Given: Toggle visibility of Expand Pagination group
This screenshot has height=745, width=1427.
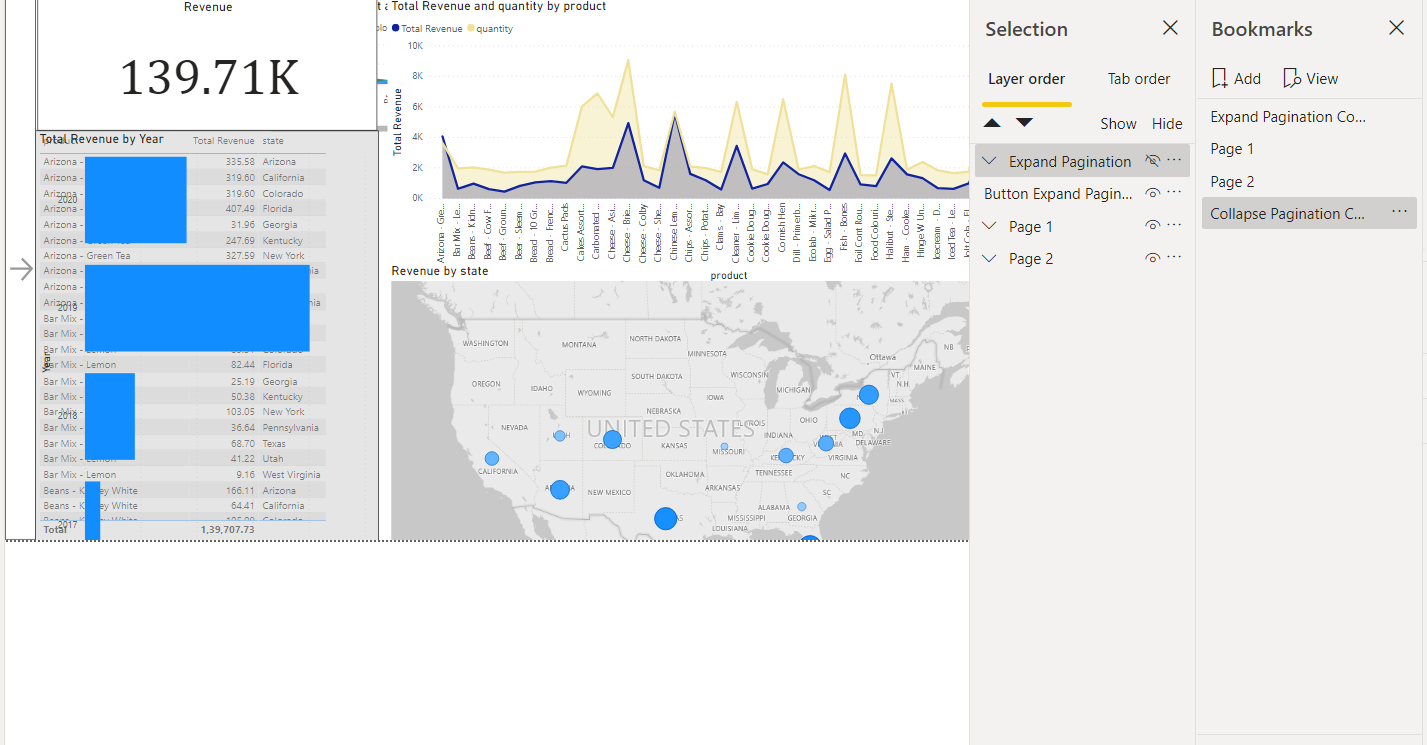Looking at the screenshot, I should pos(1152,161).
